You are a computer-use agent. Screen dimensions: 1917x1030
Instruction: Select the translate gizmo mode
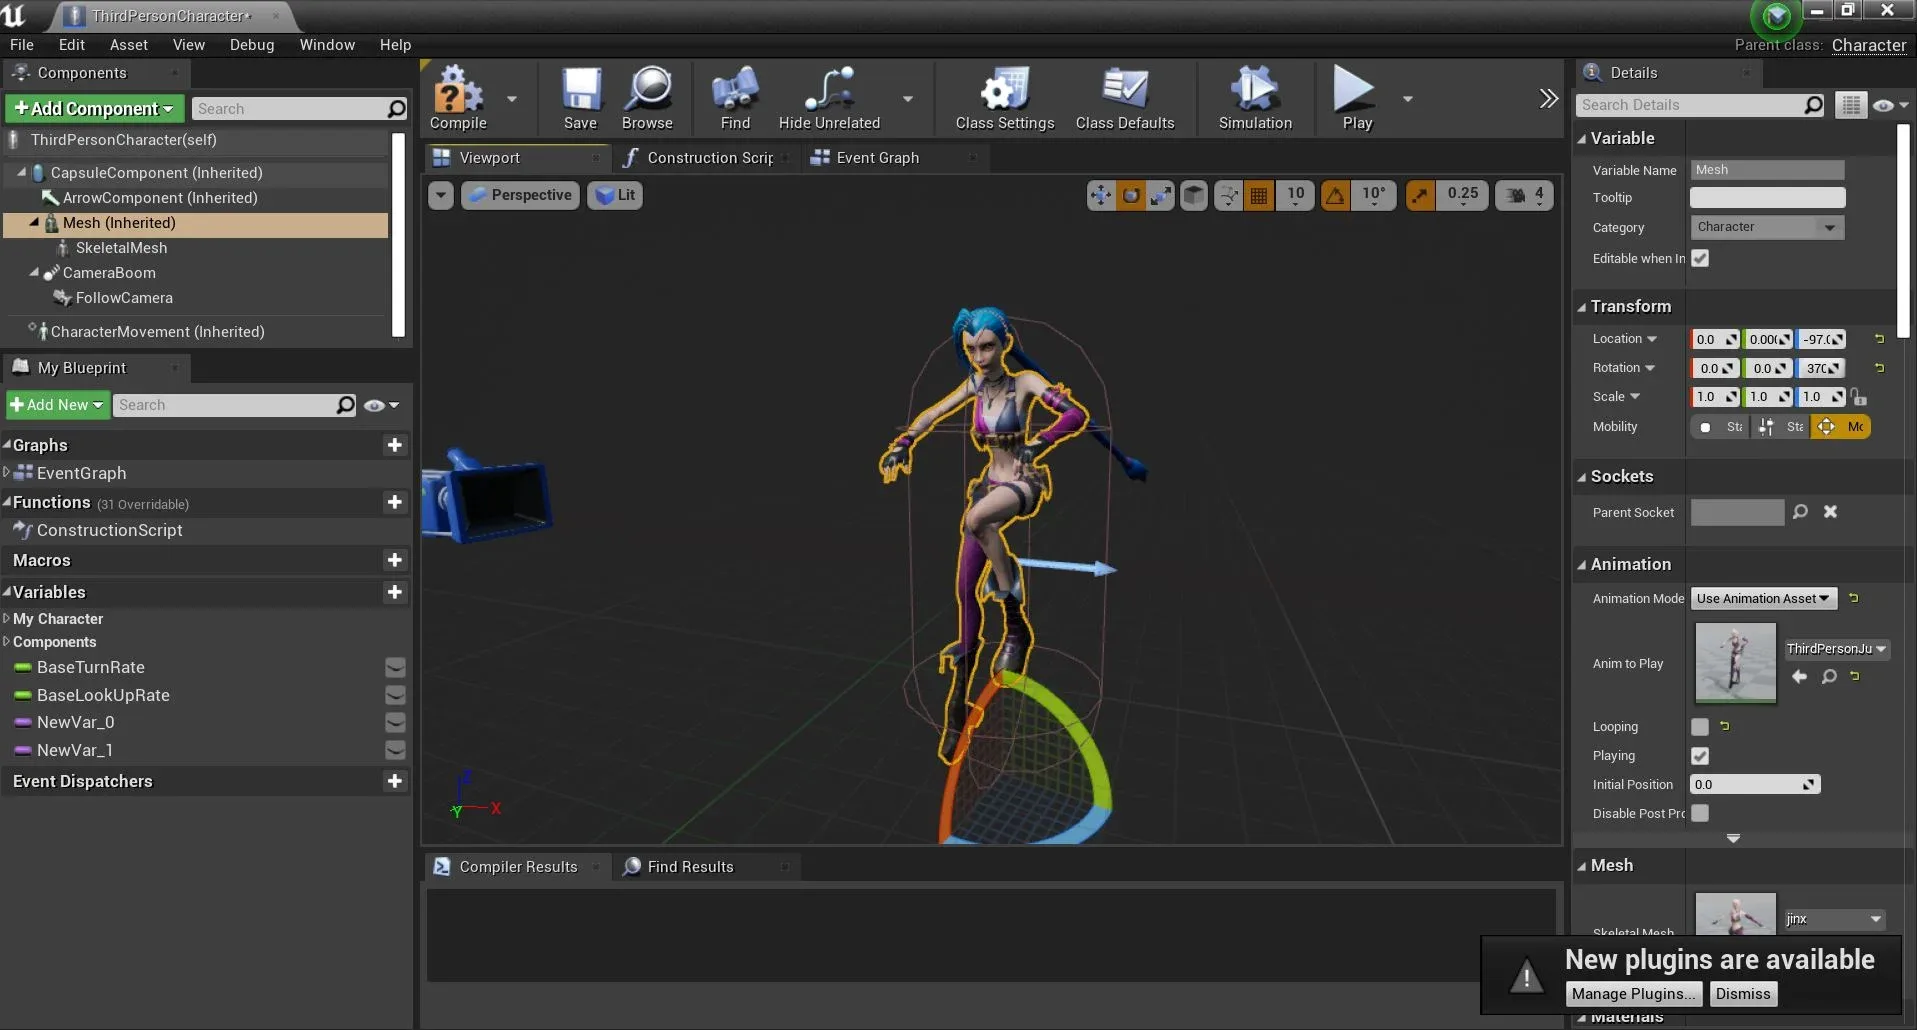(1101, 195)
